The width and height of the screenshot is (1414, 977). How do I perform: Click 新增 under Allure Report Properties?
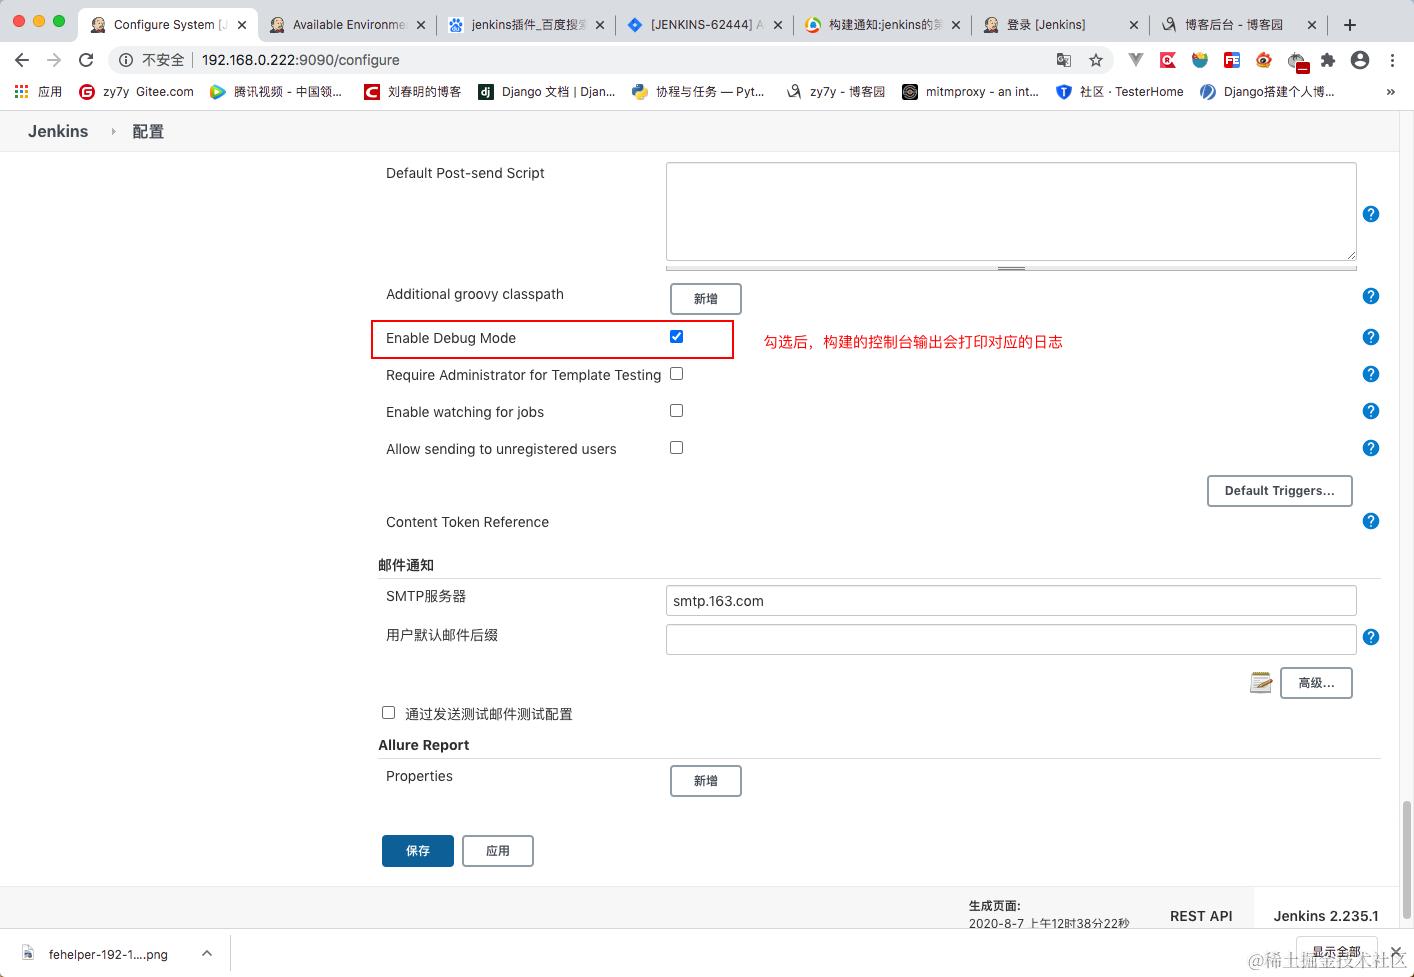[x=706, y=780]
